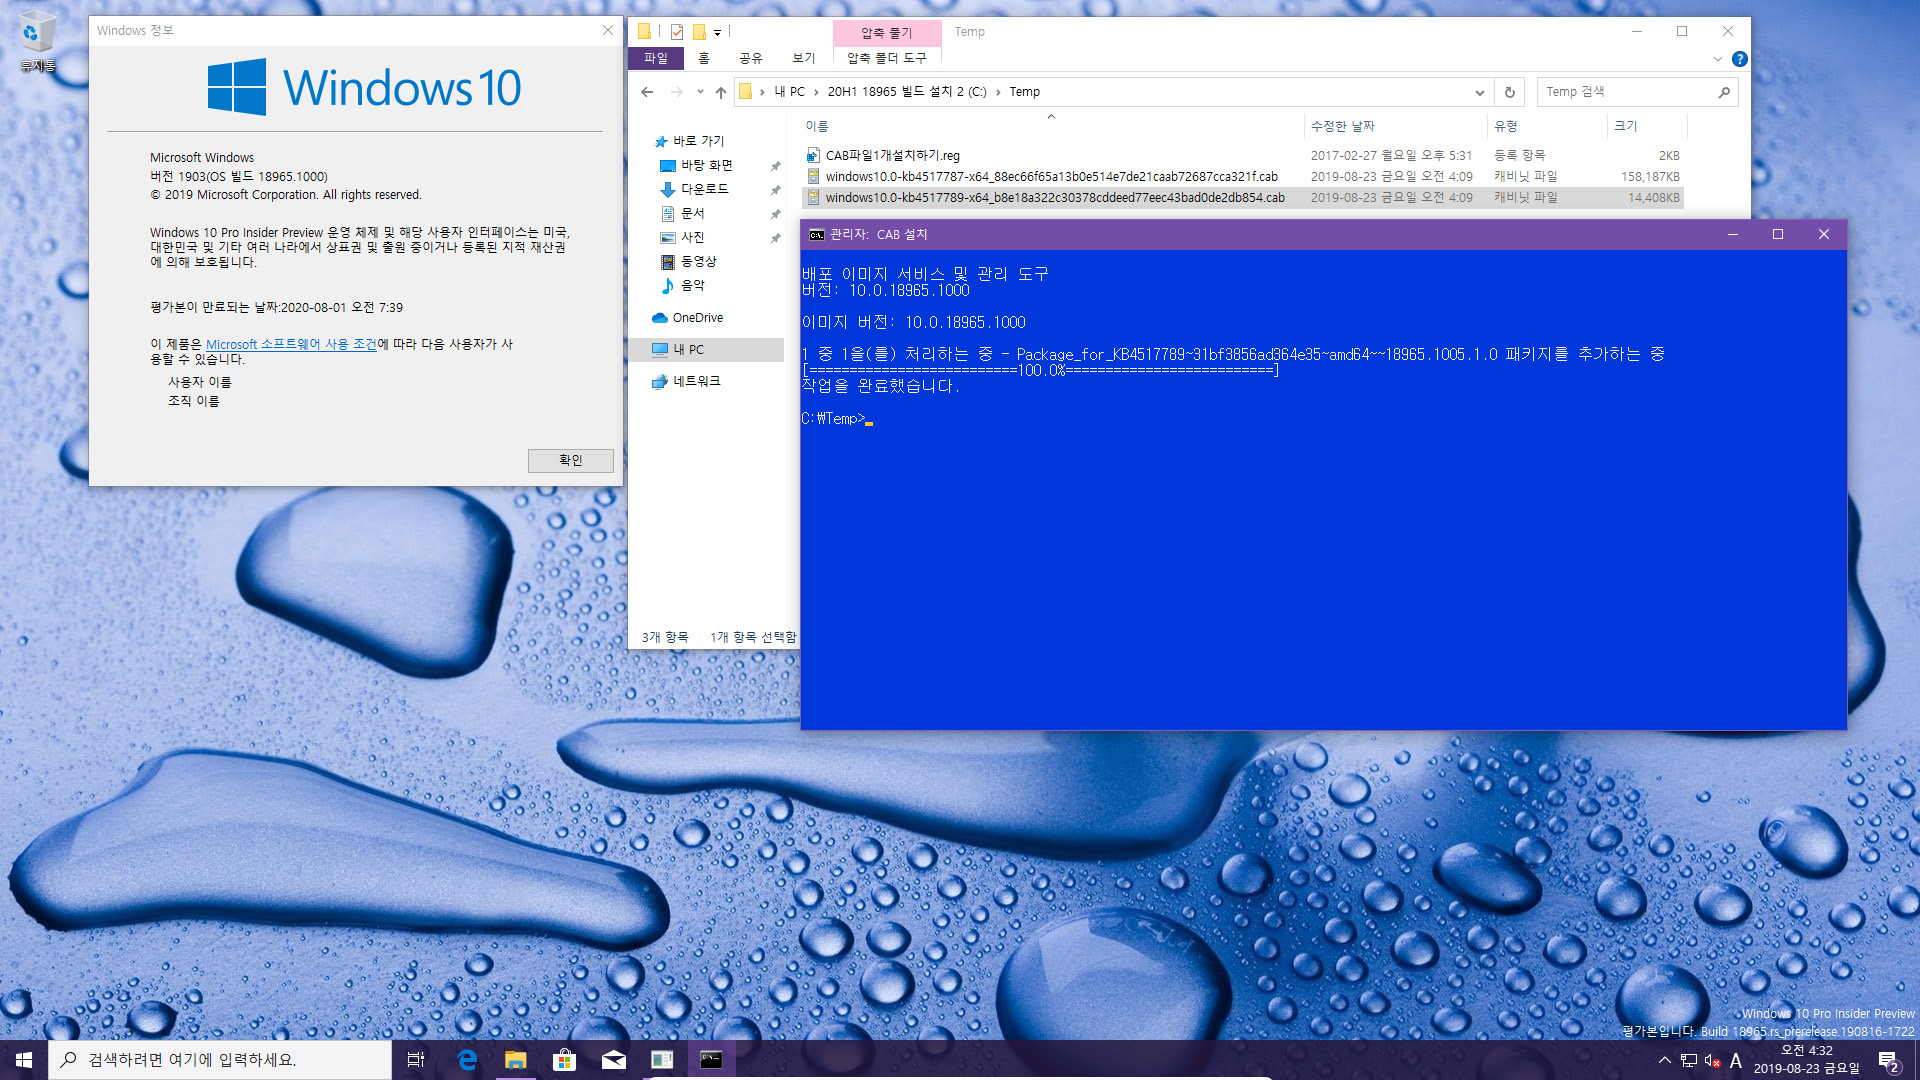Open the Windows Start menu
The height and width of the screenshot is (1080, 1920).
point(24,1060)
